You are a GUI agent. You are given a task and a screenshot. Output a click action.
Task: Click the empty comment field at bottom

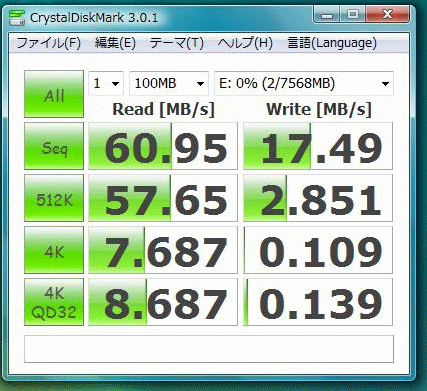[x=209, y=349]
